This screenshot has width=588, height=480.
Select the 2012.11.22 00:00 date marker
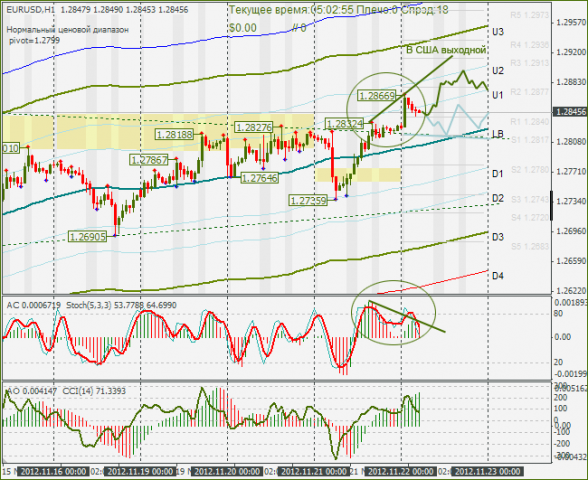pyautogui.click(x=400, y=471)
